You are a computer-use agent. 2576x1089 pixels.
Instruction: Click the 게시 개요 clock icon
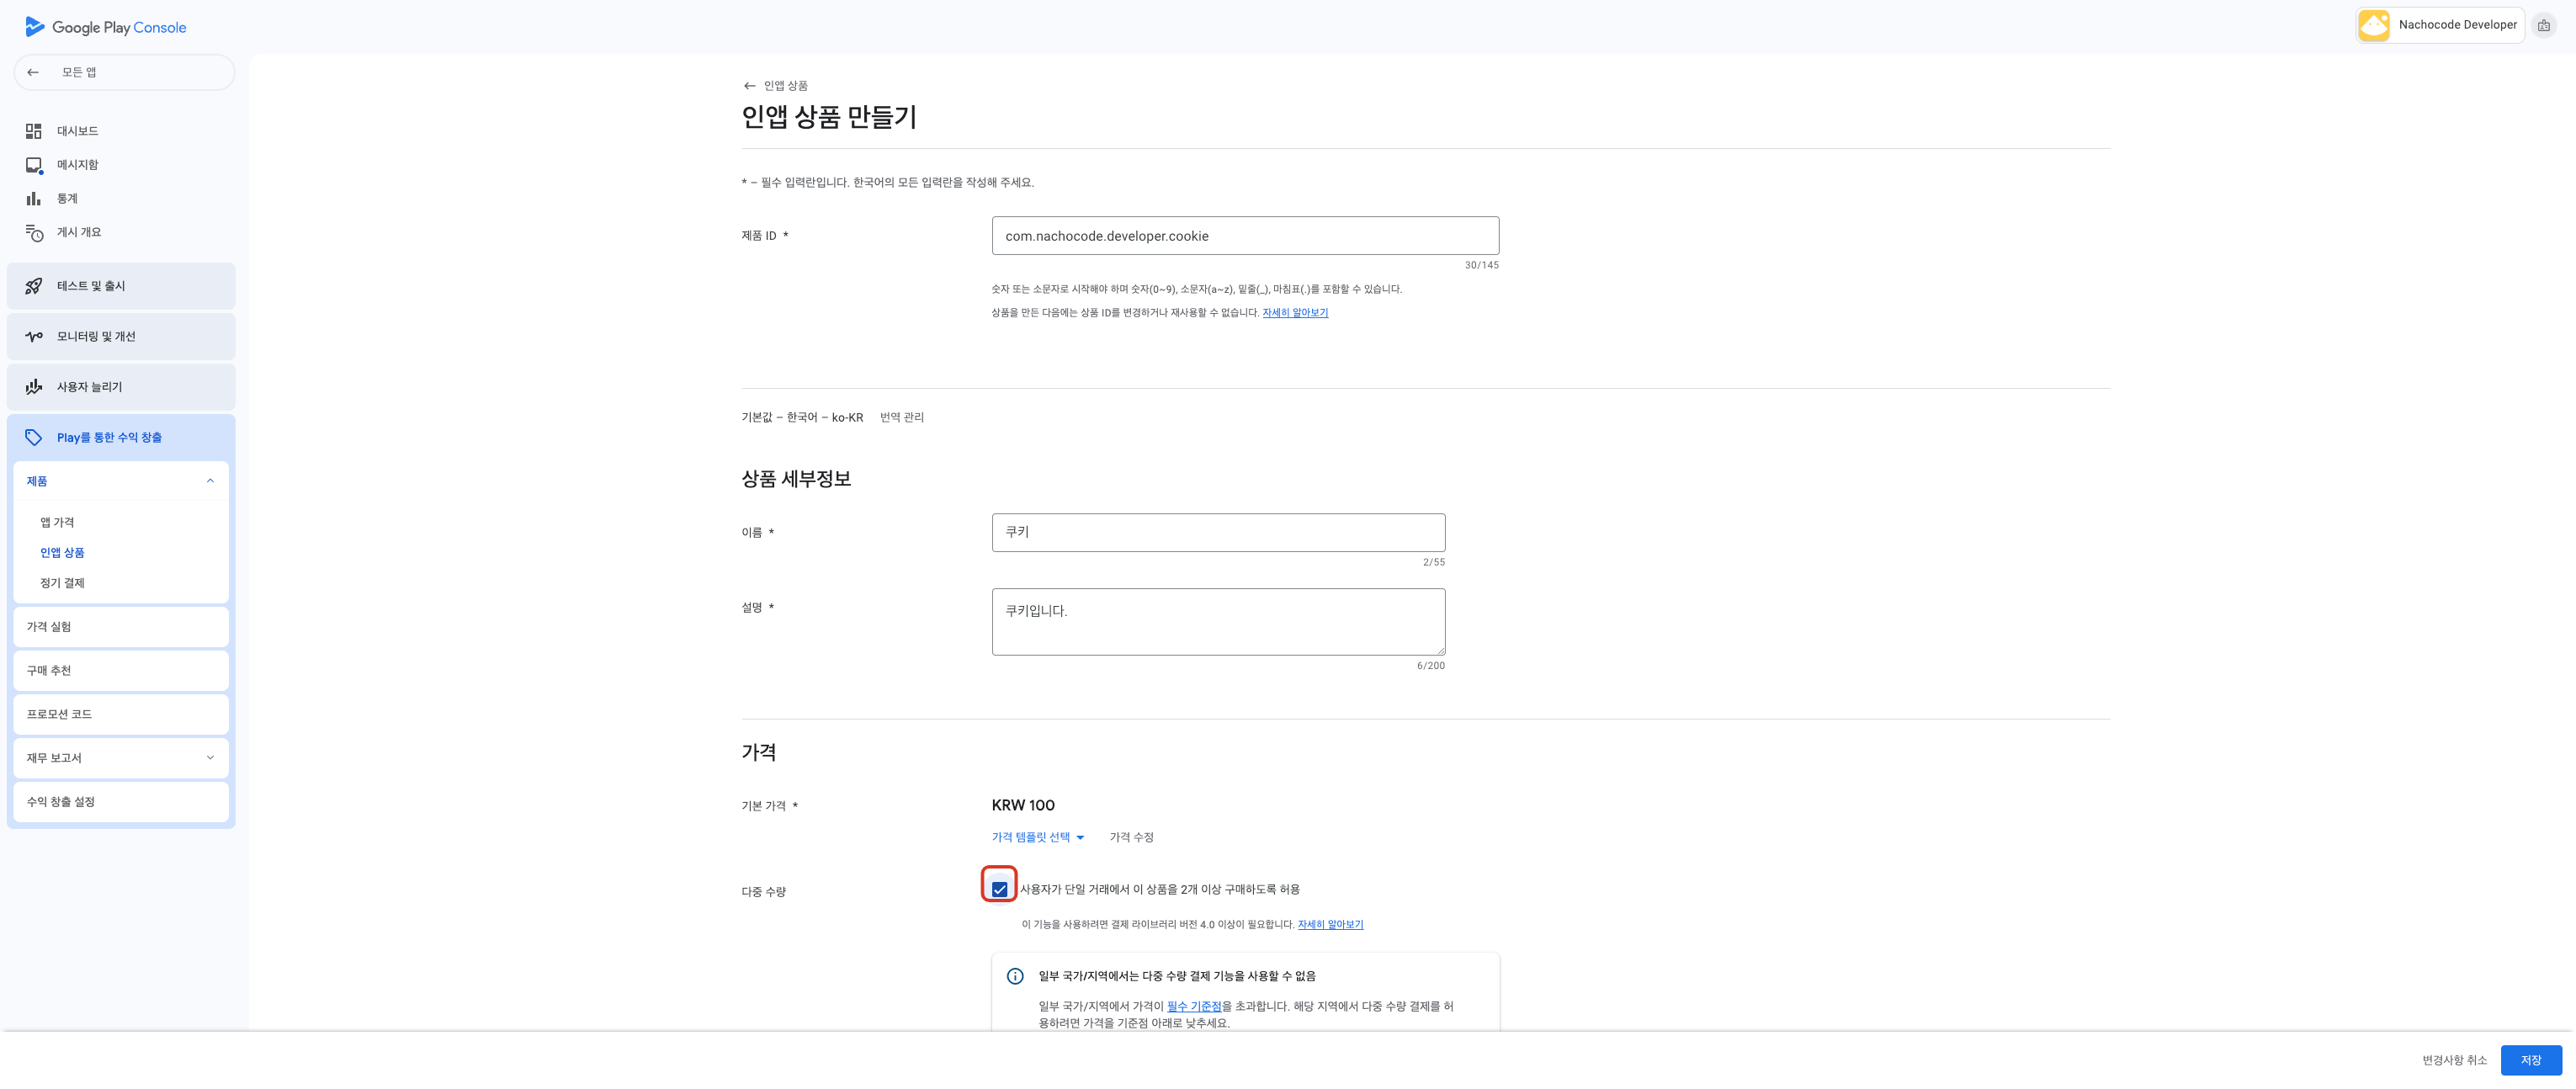[x=34, y=232]
